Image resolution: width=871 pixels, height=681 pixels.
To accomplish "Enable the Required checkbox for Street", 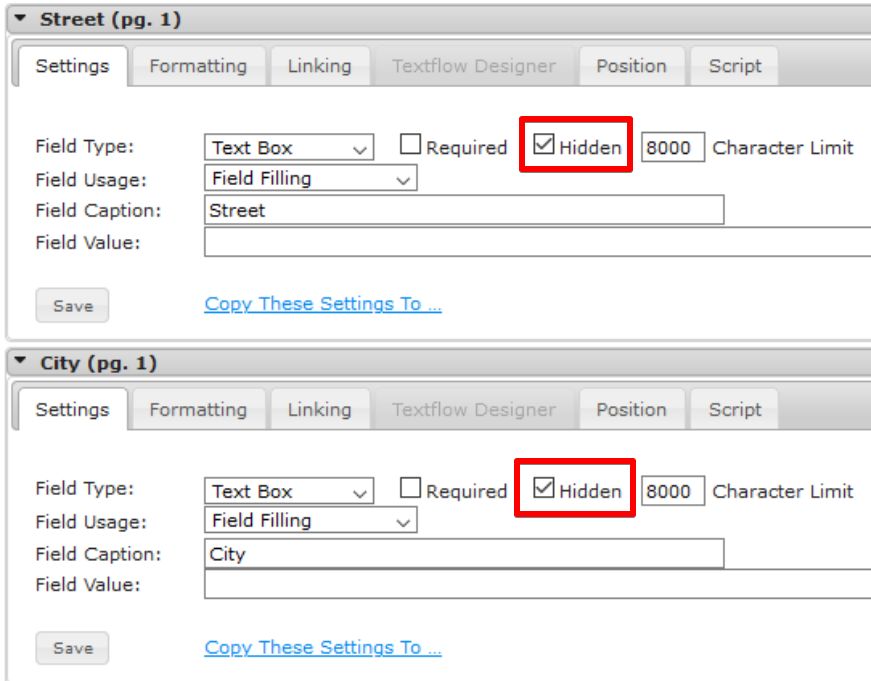I will click(x=410, y=144).
